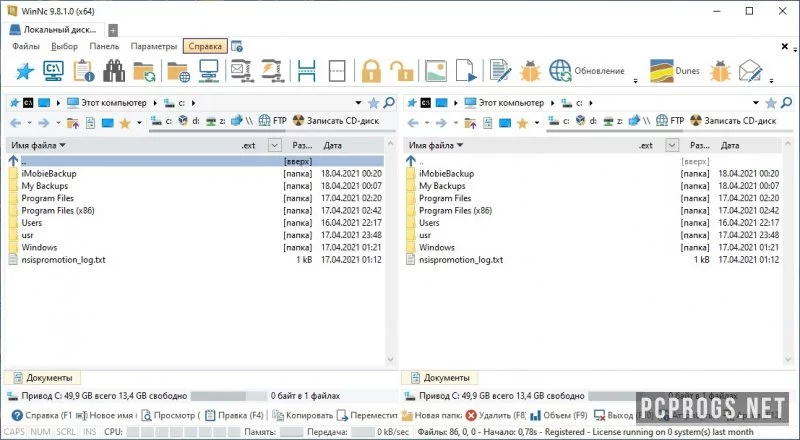Click left panel search magnifier icon
Screen dimensions: 800x440
389,103
